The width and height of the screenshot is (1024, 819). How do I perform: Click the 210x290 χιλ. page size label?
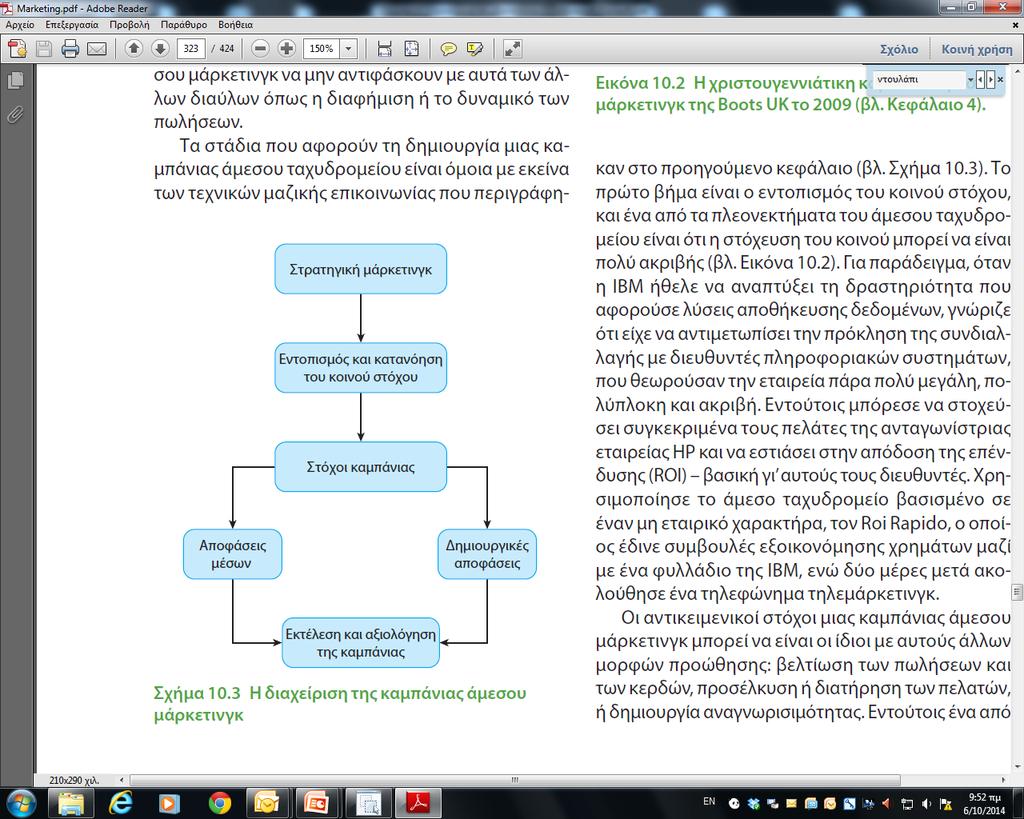click(74, 780)
